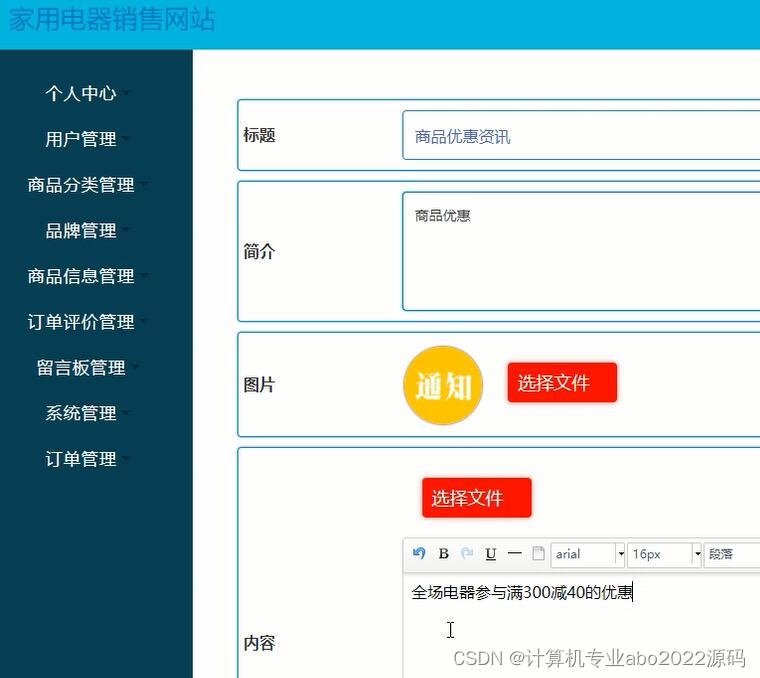Click the undo icon in editor toolbar
This screenshot has height=678, width=760.
[x=419, y=553]
